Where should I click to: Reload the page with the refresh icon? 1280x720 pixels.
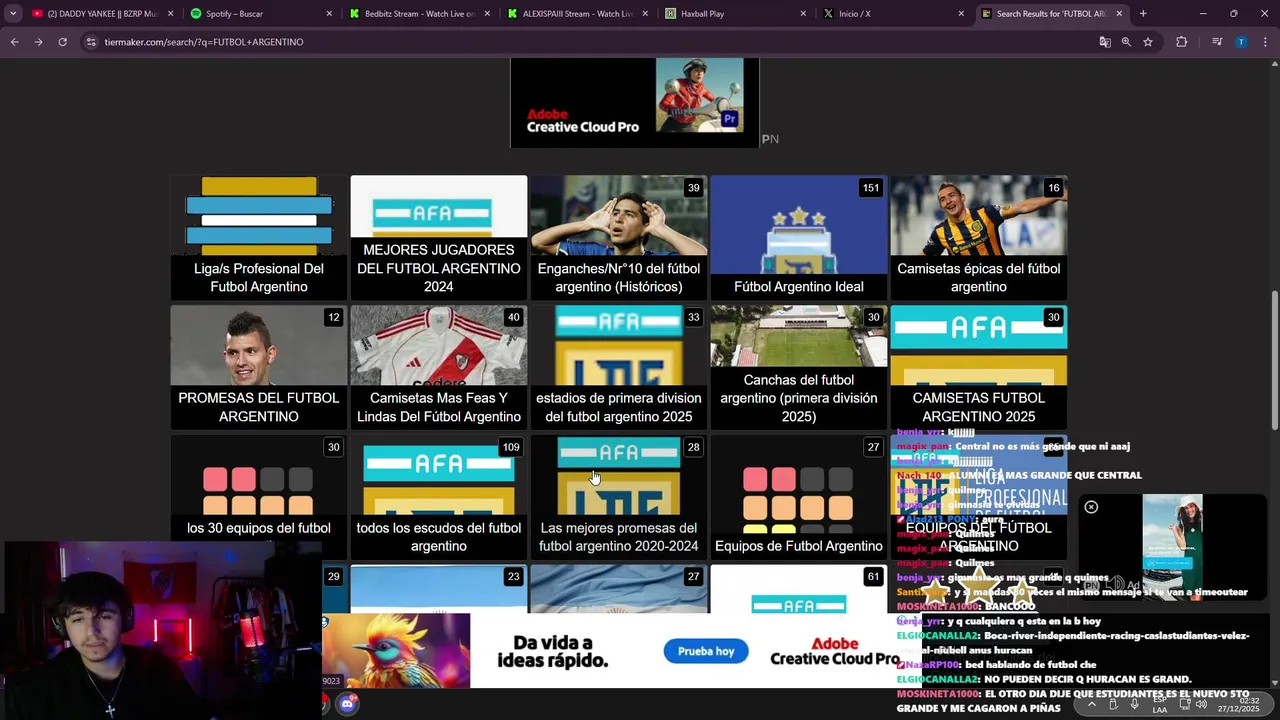pos(62,42)
